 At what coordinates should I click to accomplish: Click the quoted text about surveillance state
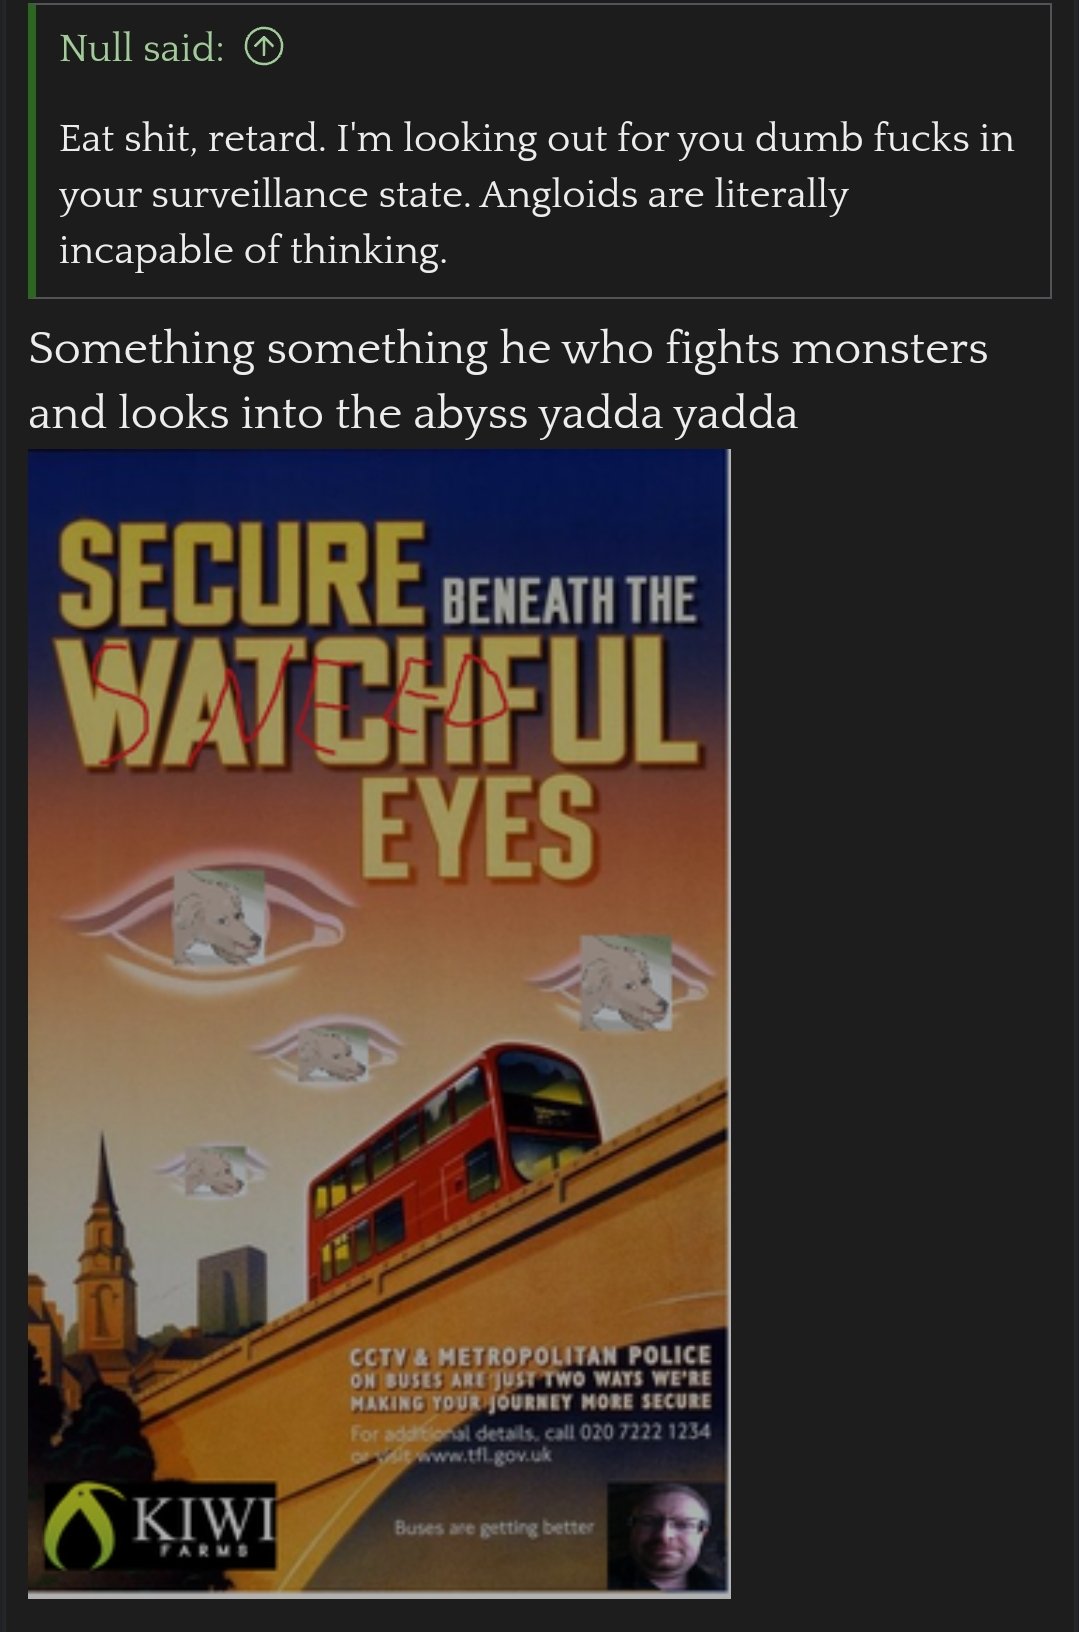(x=537, y=193)
